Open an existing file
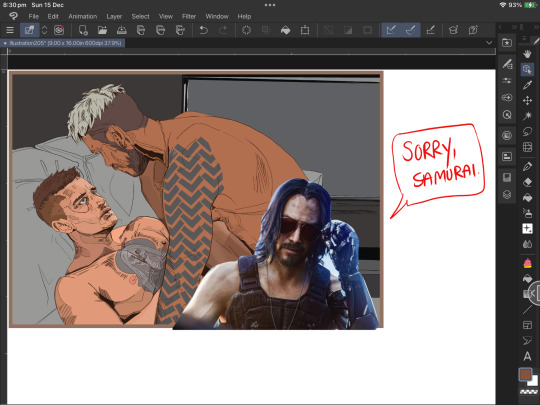The image size is (540, 405). click(x=102, y=30)
